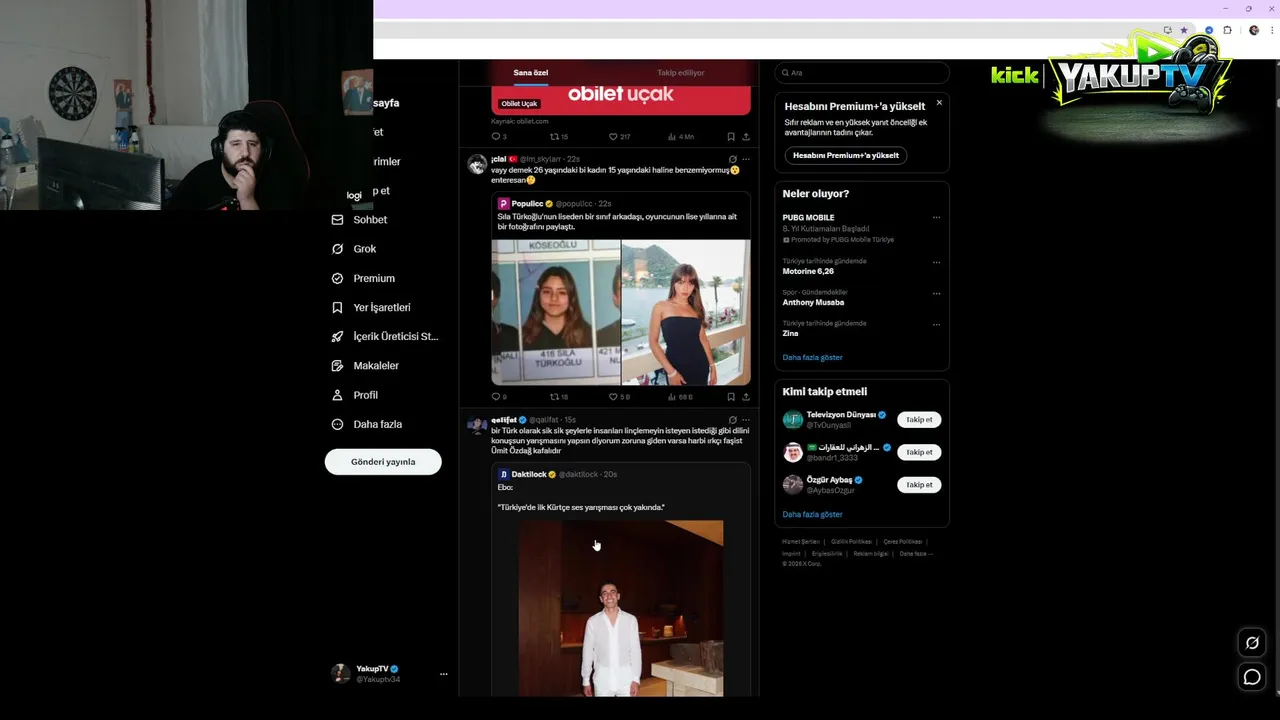
Task: Share the obilet ad post
Action: (x=746, y=137)
